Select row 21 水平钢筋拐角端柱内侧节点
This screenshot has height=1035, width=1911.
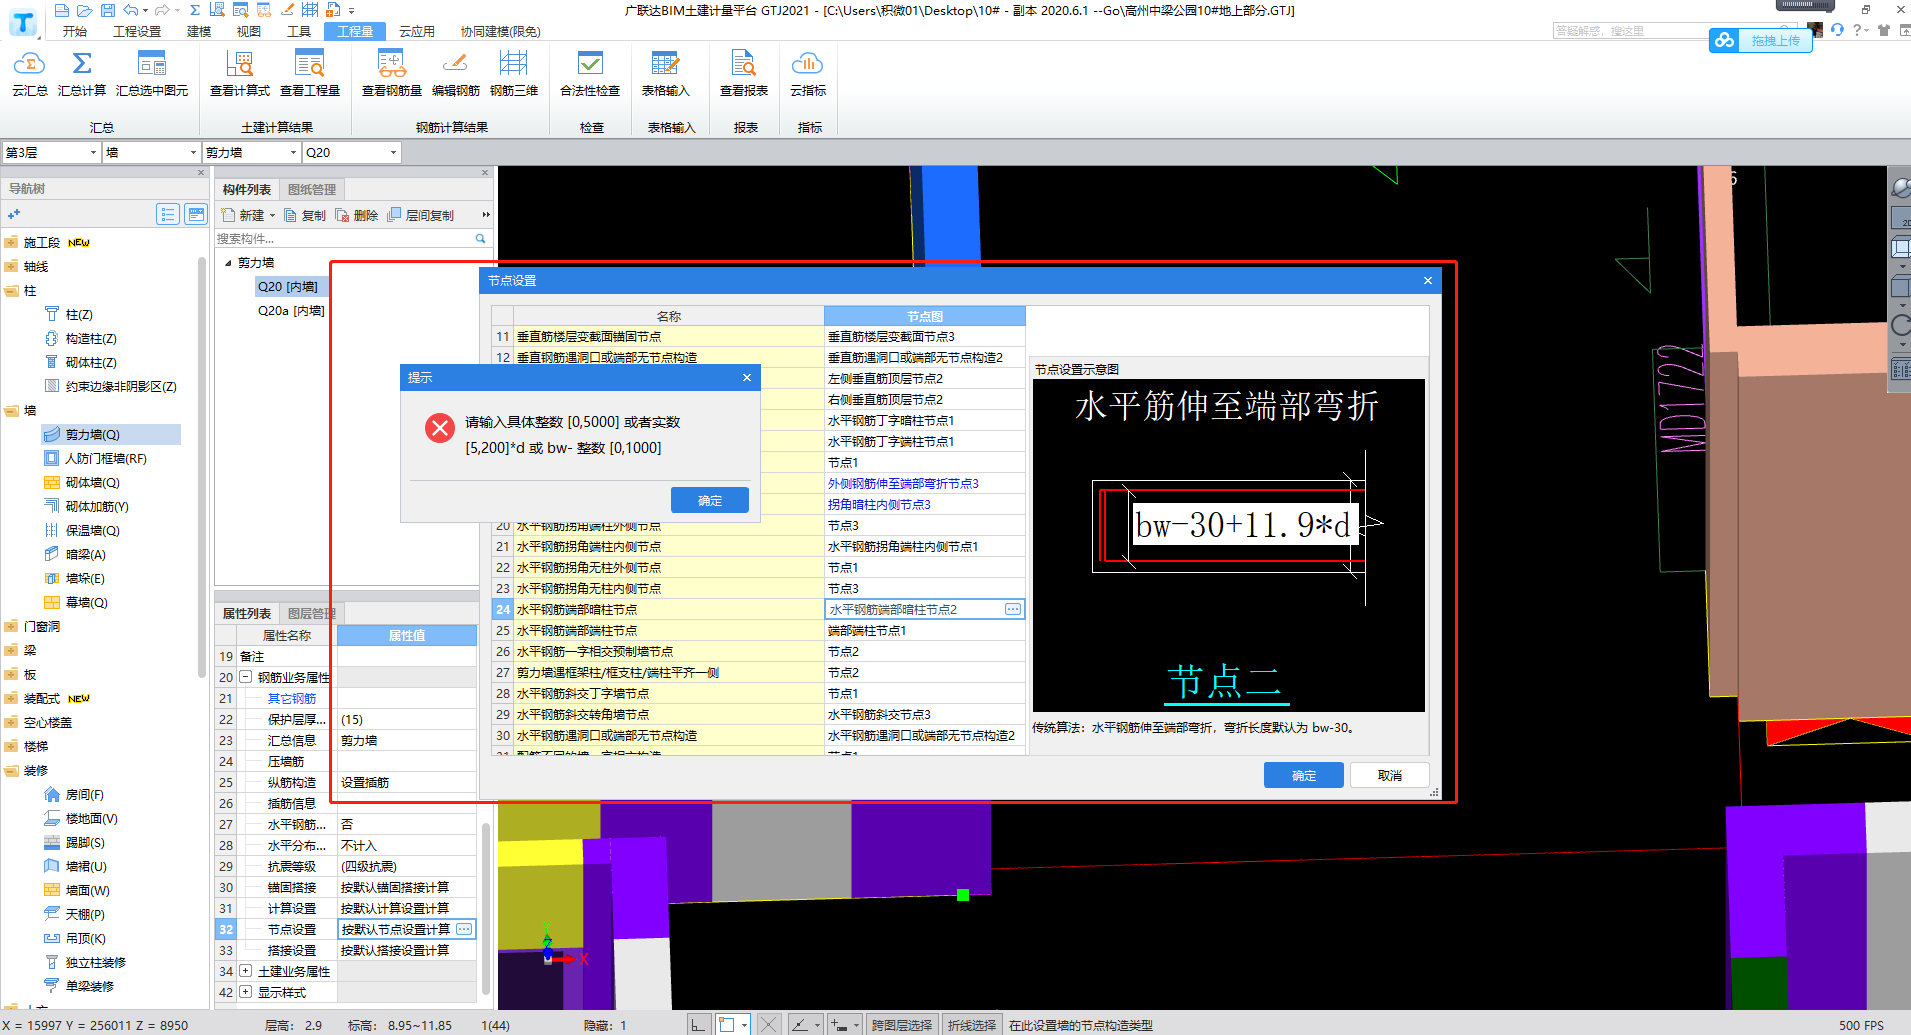point(669,546)
